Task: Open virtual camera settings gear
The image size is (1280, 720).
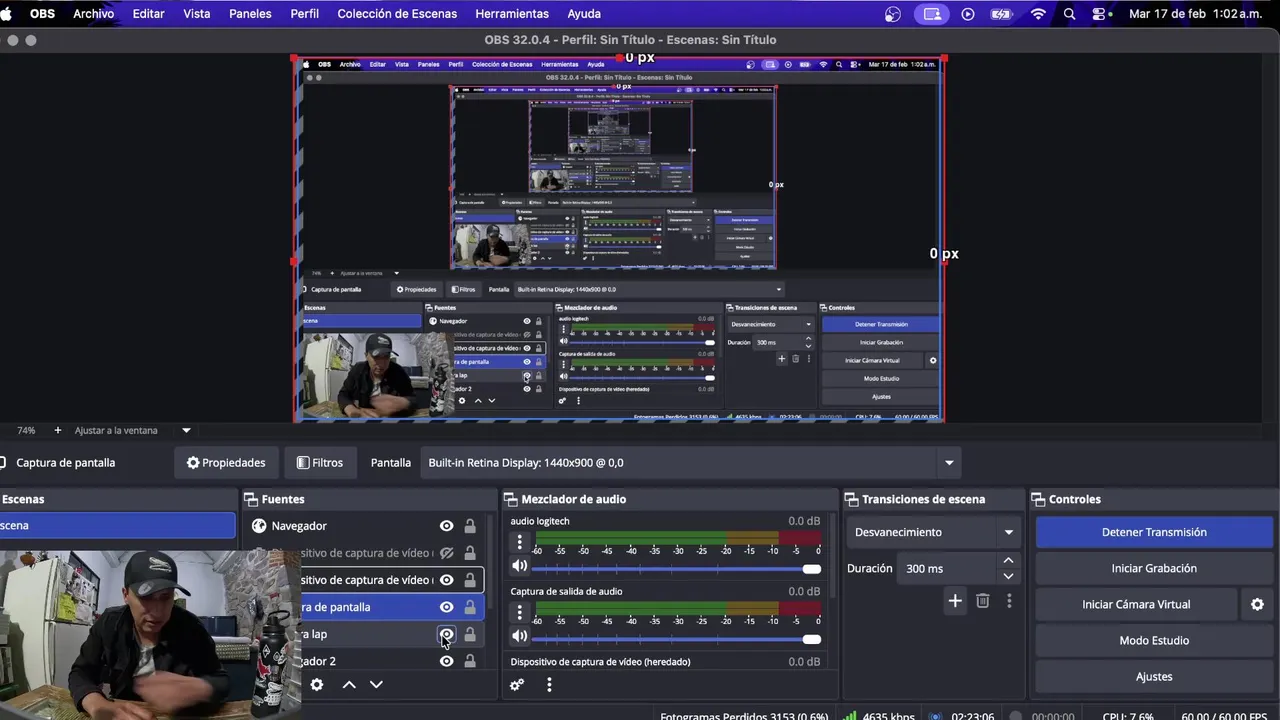Action: pos(1258,604)
